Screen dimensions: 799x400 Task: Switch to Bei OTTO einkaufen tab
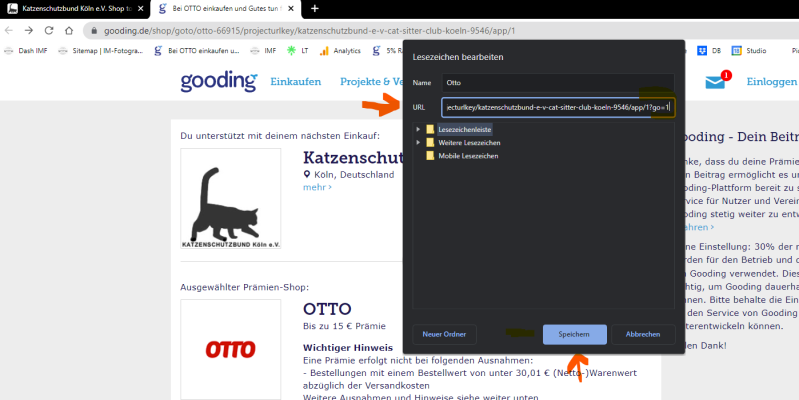coord(224,8)
